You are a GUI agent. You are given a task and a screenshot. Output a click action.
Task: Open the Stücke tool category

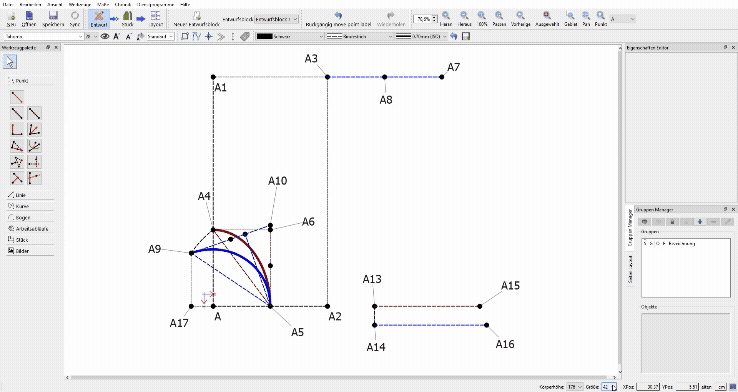coord(30,240)
